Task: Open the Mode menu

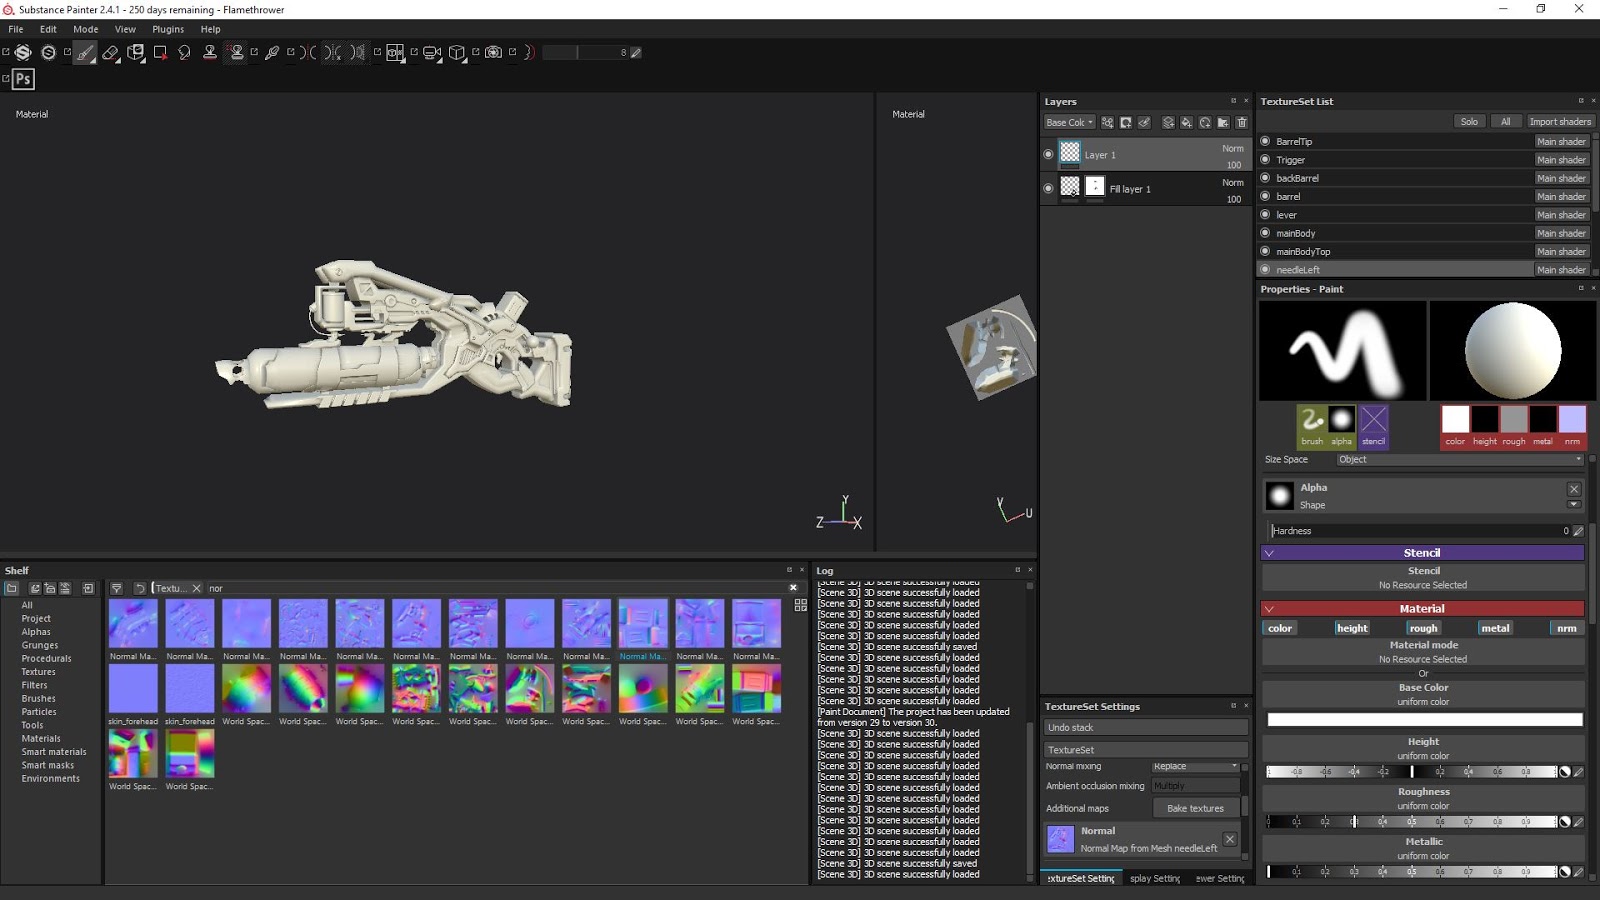Action: 86,29
